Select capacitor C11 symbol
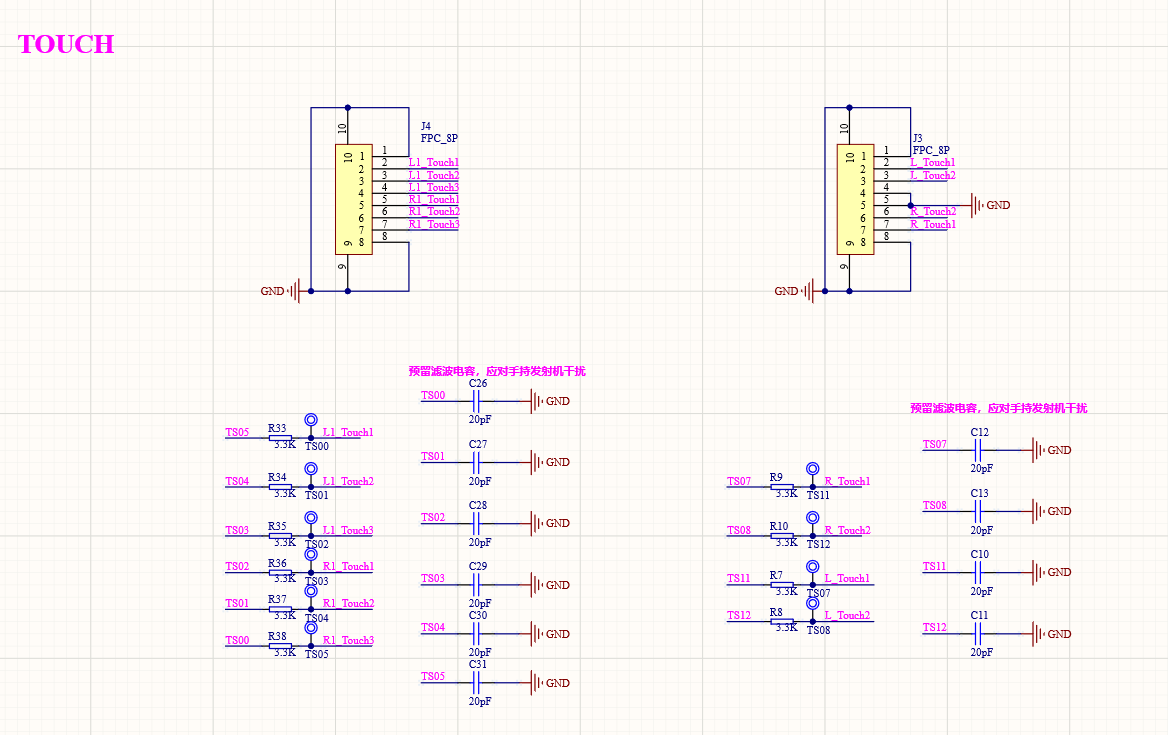Viewport: 1168px width, 735px height. coord(979,634)
